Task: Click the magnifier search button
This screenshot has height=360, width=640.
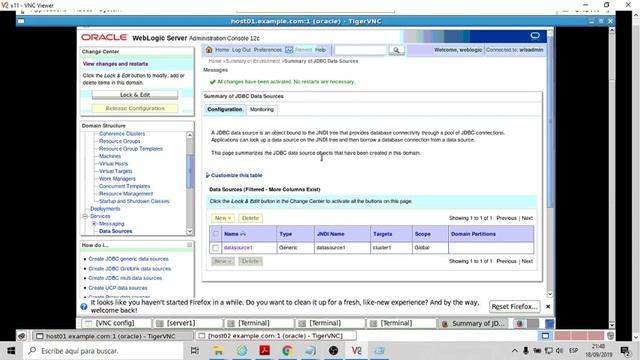Action: [396, 50]
